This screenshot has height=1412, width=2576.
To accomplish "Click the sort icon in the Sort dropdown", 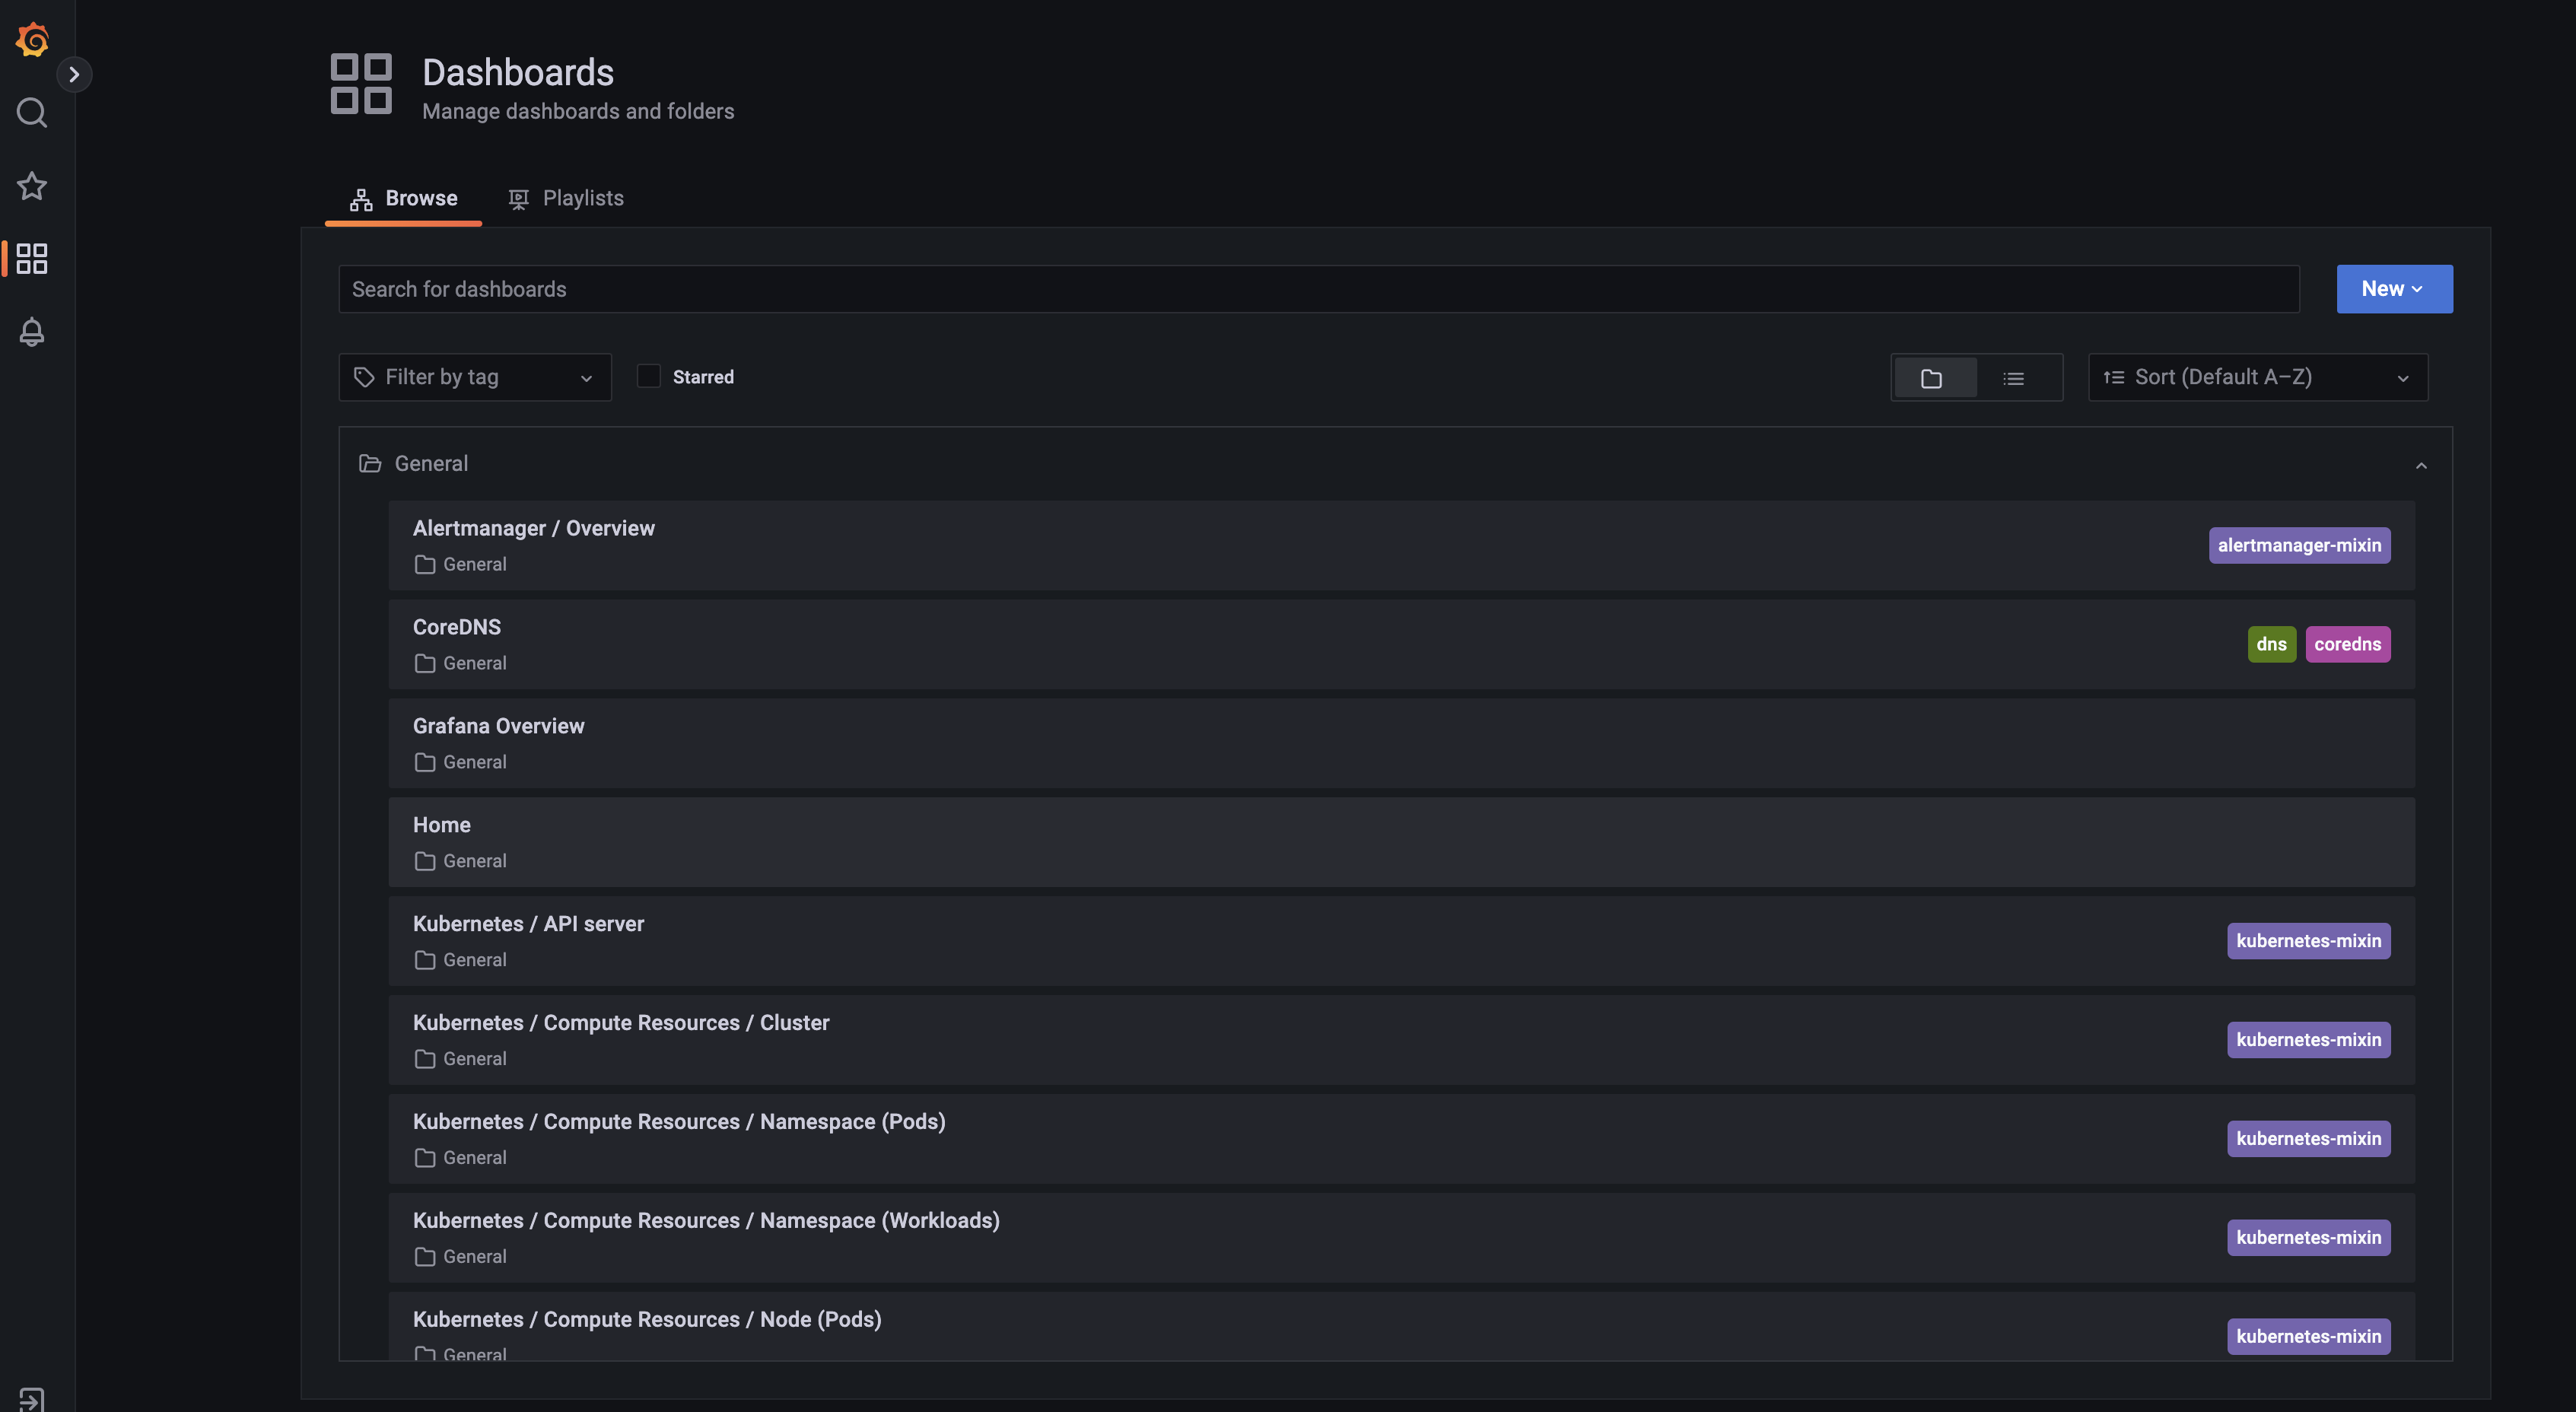I will pos(2113,377).
